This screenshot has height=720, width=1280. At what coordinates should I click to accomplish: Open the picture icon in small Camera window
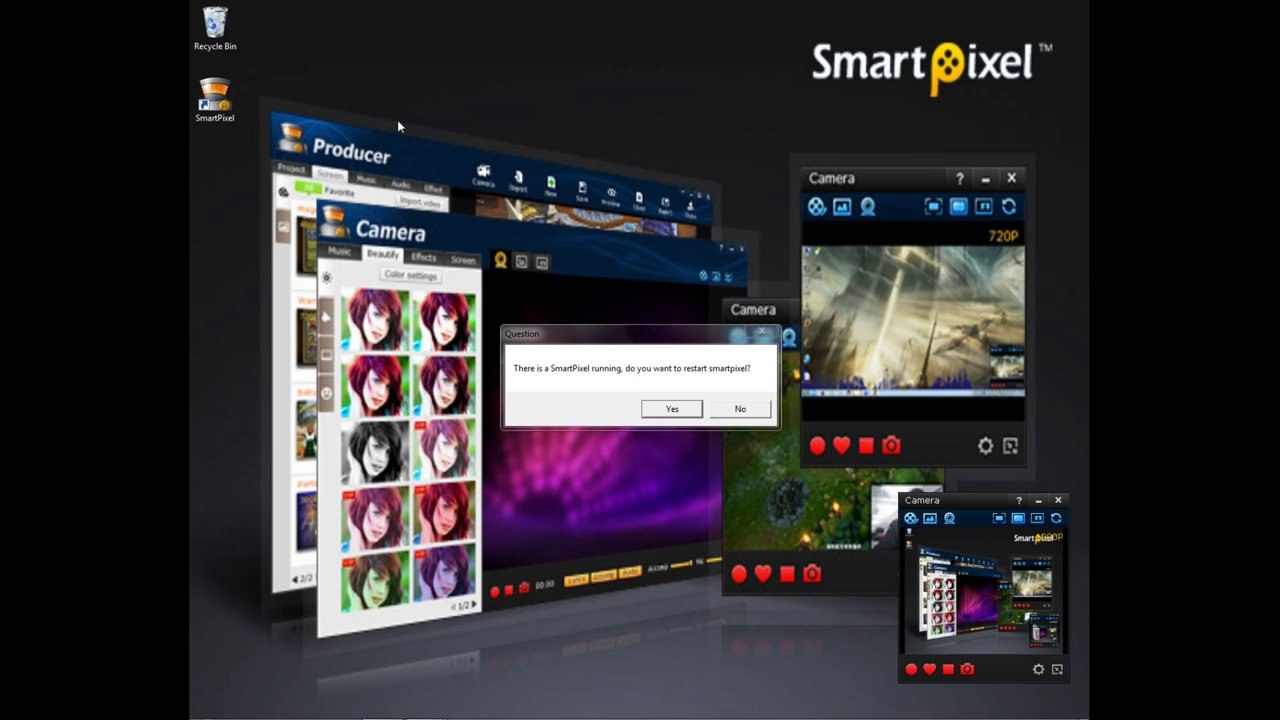click(x=930, y=518)
